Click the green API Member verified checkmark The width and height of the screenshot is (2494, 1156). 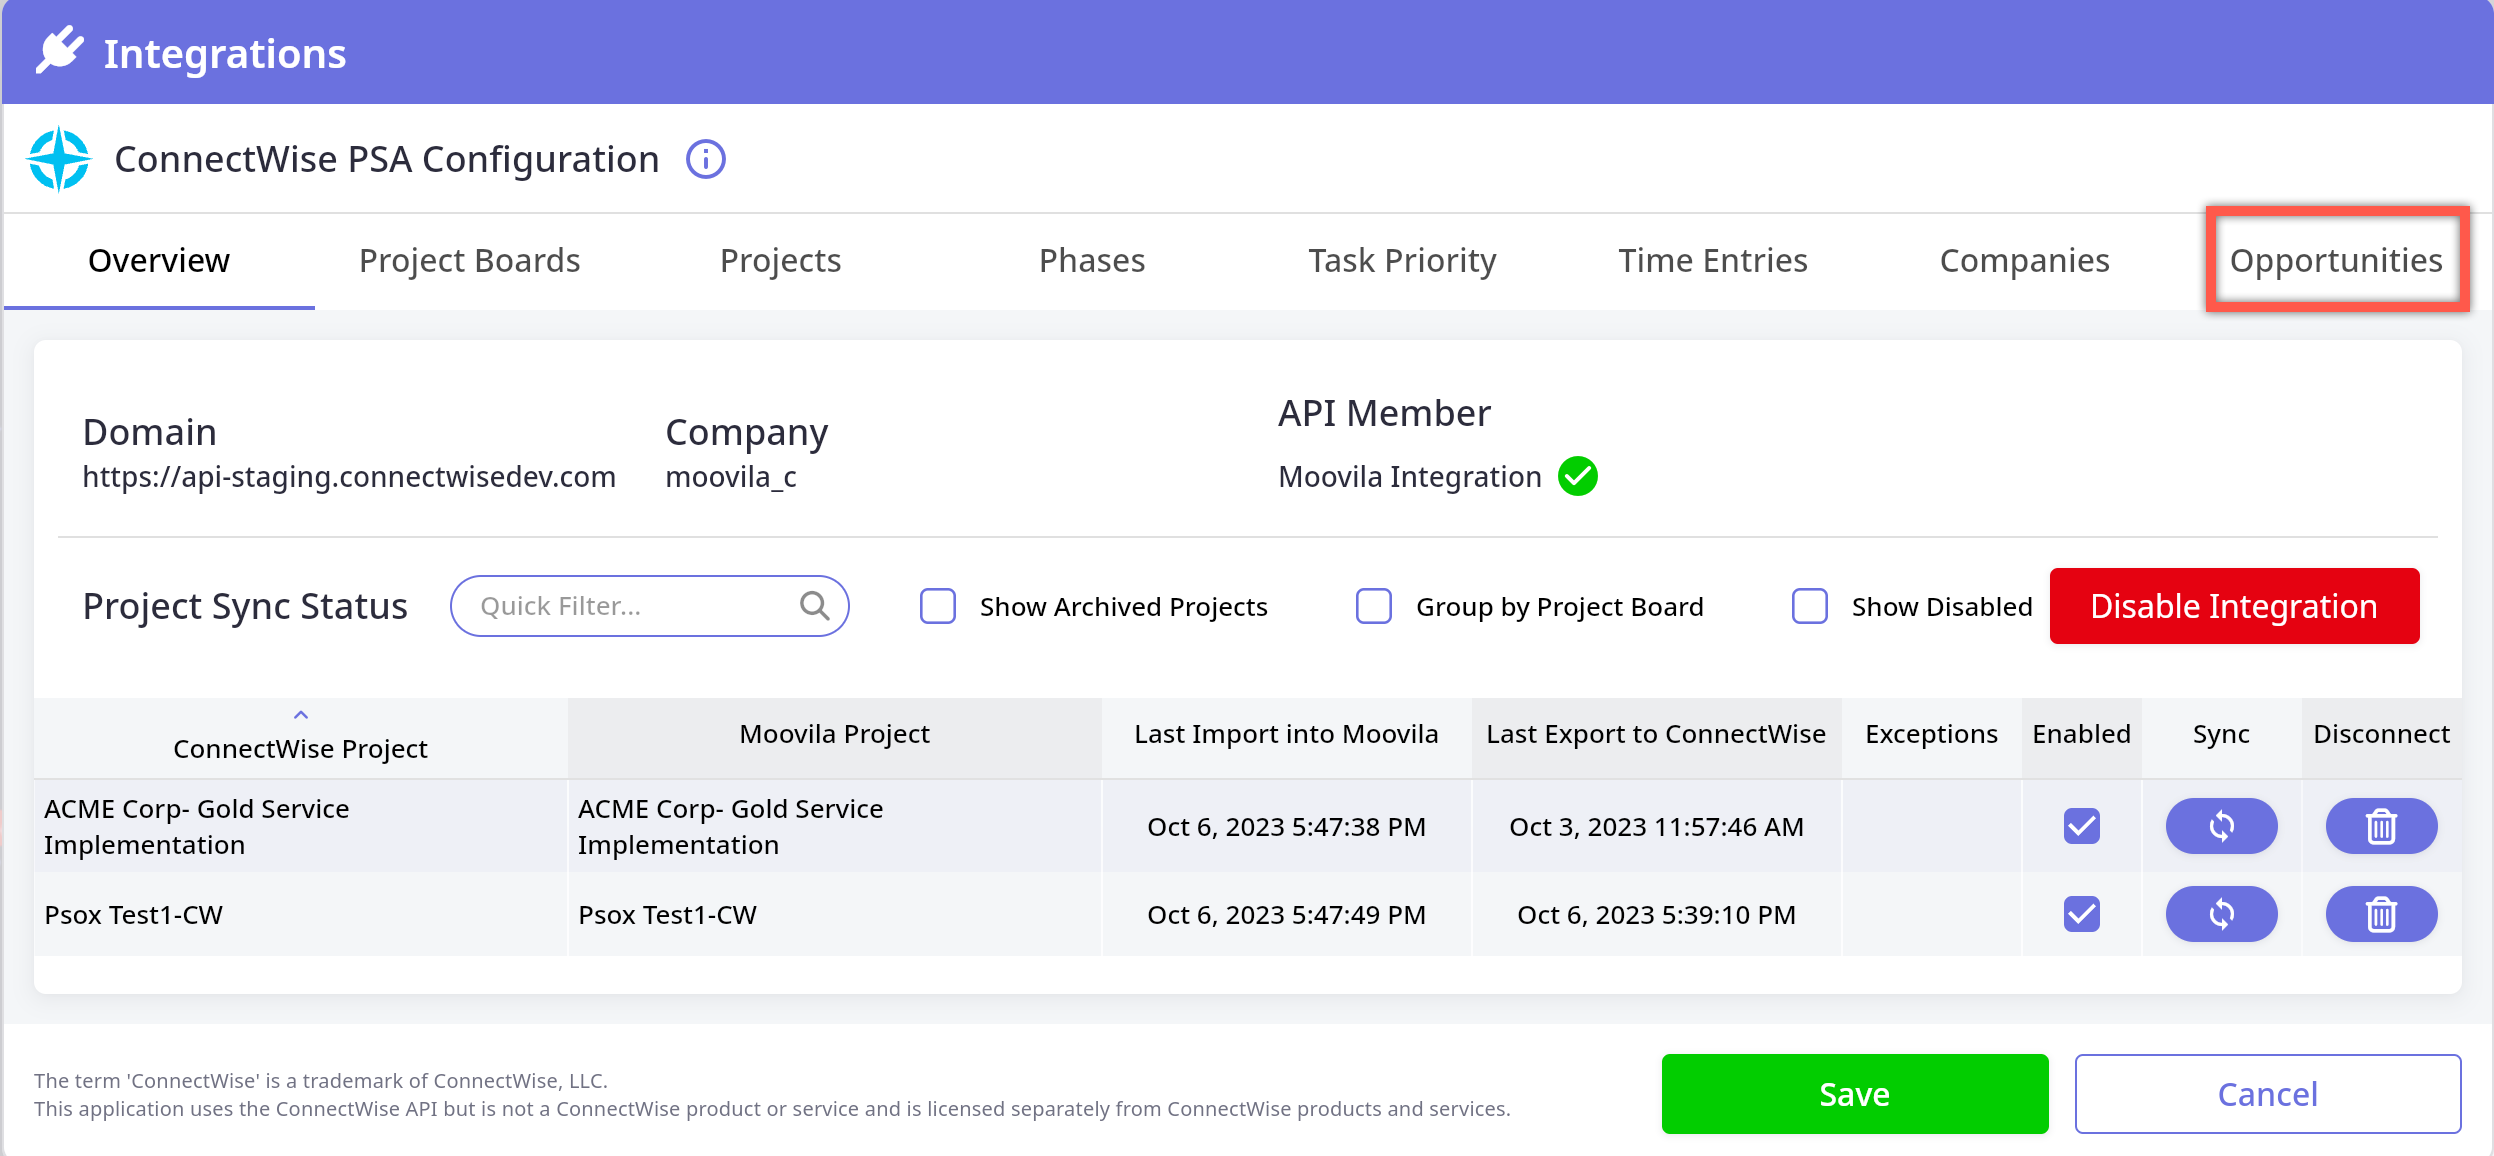click(1577, 476)
